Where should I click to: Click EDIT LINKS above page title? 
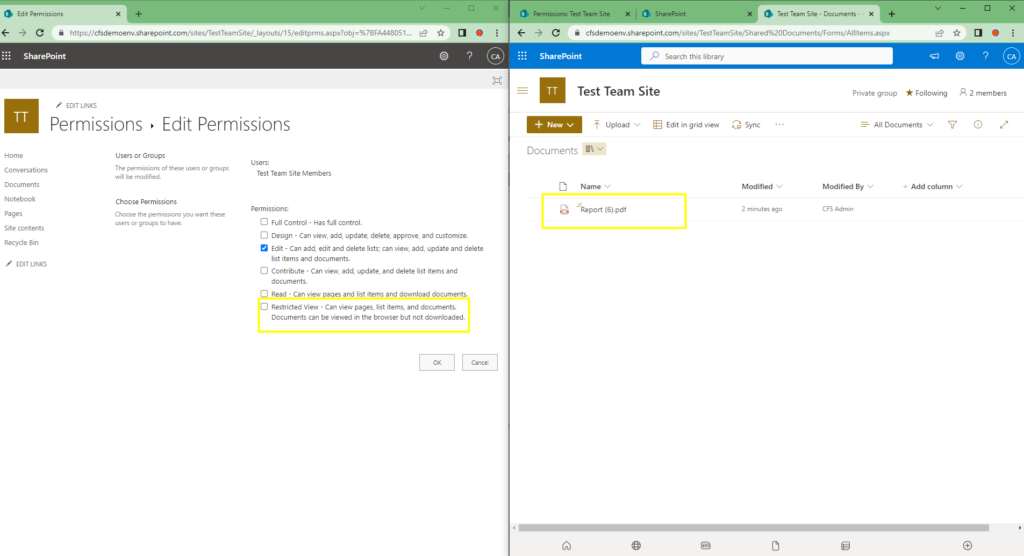click(76, 105)
